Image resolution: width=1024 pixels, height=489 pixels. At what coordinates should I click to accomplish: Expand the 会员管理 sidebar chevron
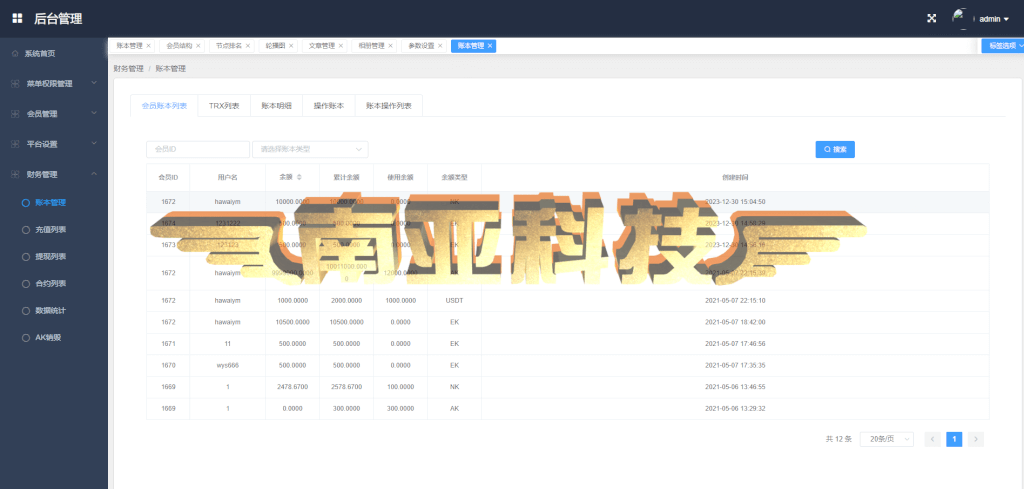click(94, 113)
